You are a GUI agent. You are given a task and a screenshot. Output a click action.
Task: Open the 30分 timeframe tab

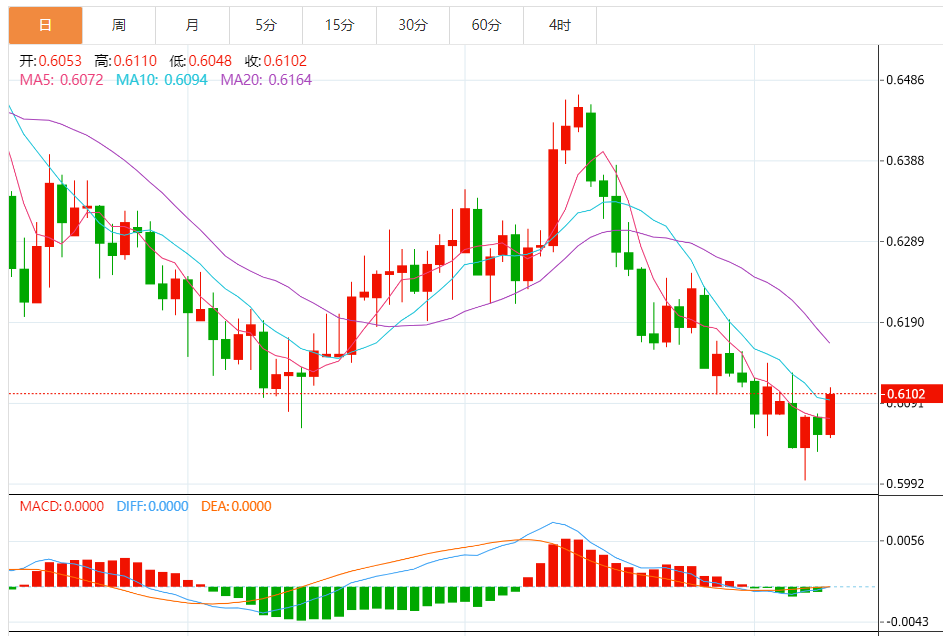pos(413,25)
